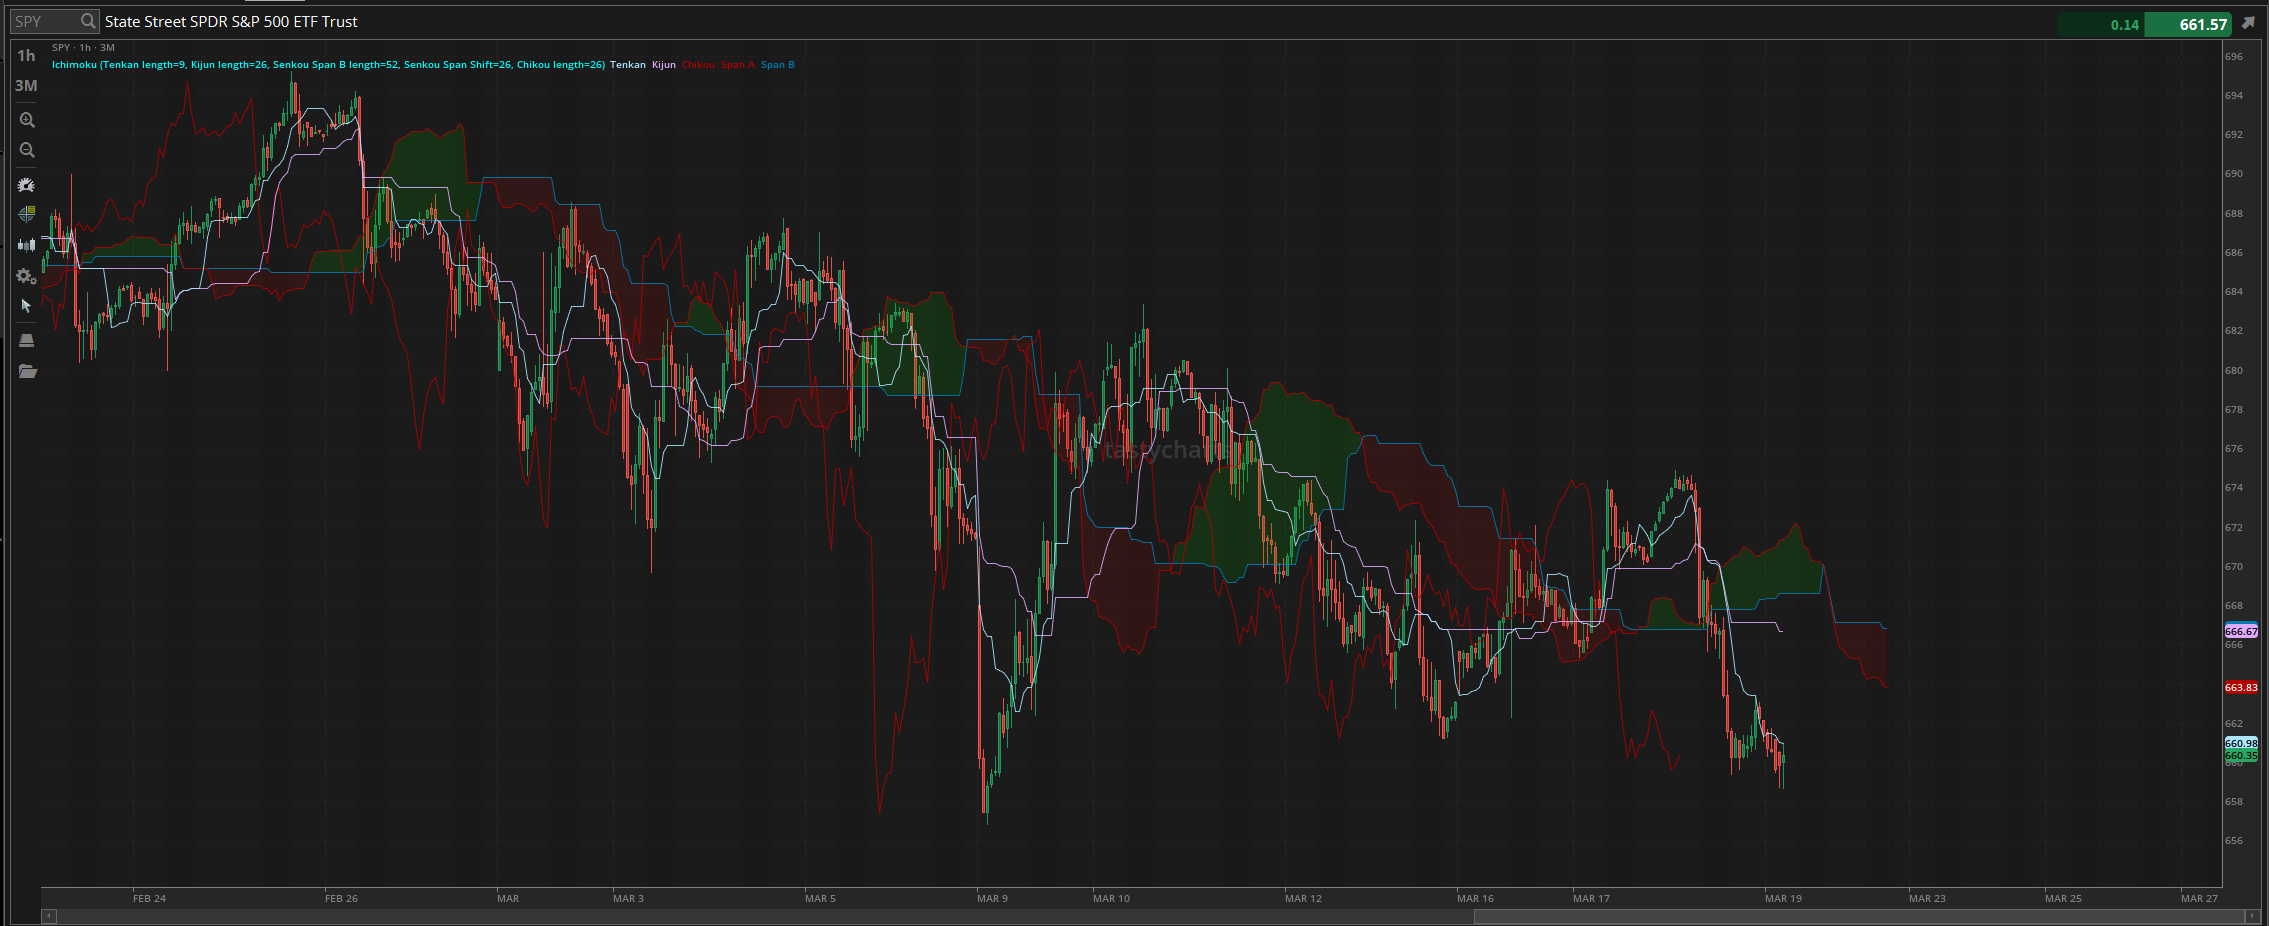Pop out chart with arrow icon
Viewport: 2269px width, 926px height.
point(2248,23)
